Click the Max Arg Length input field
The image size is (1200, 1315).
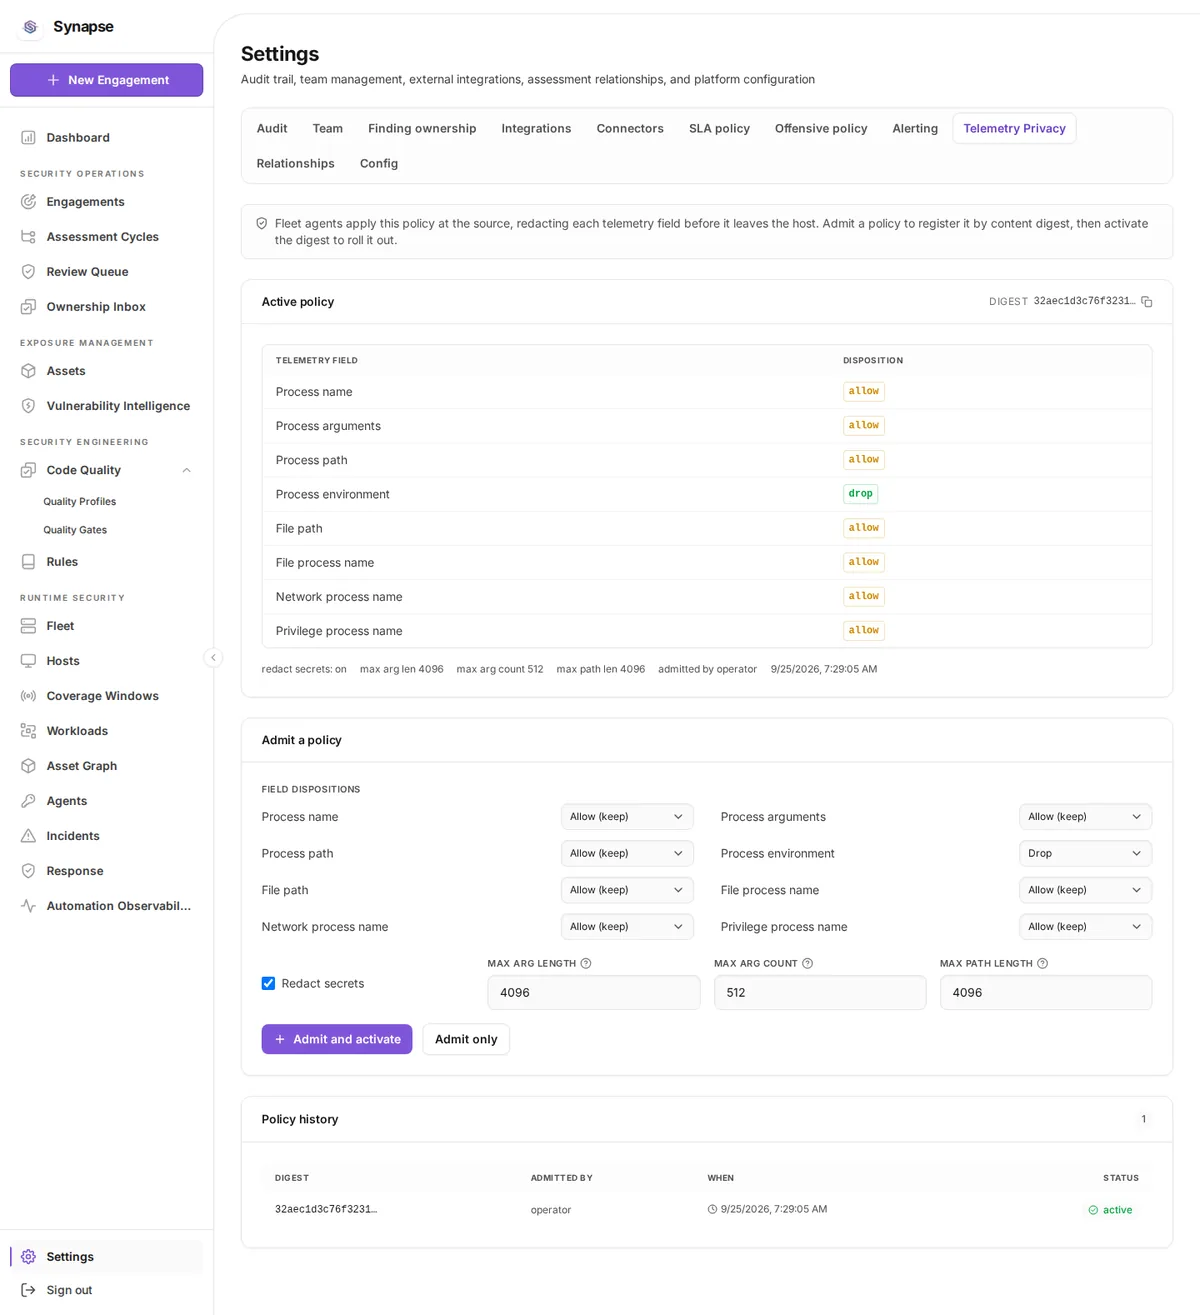tap(594, 993)
